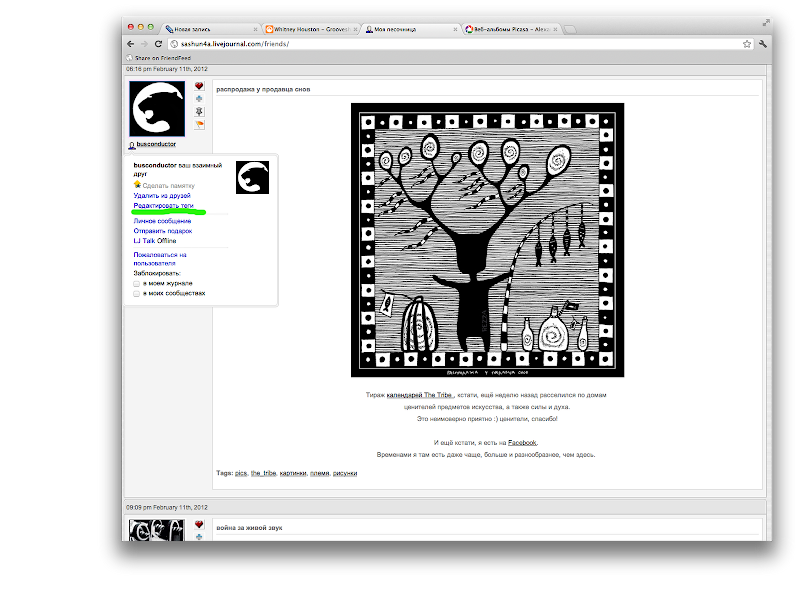Click the LJ Talk Offline link

pyautogui.click(x=155, y=241)
